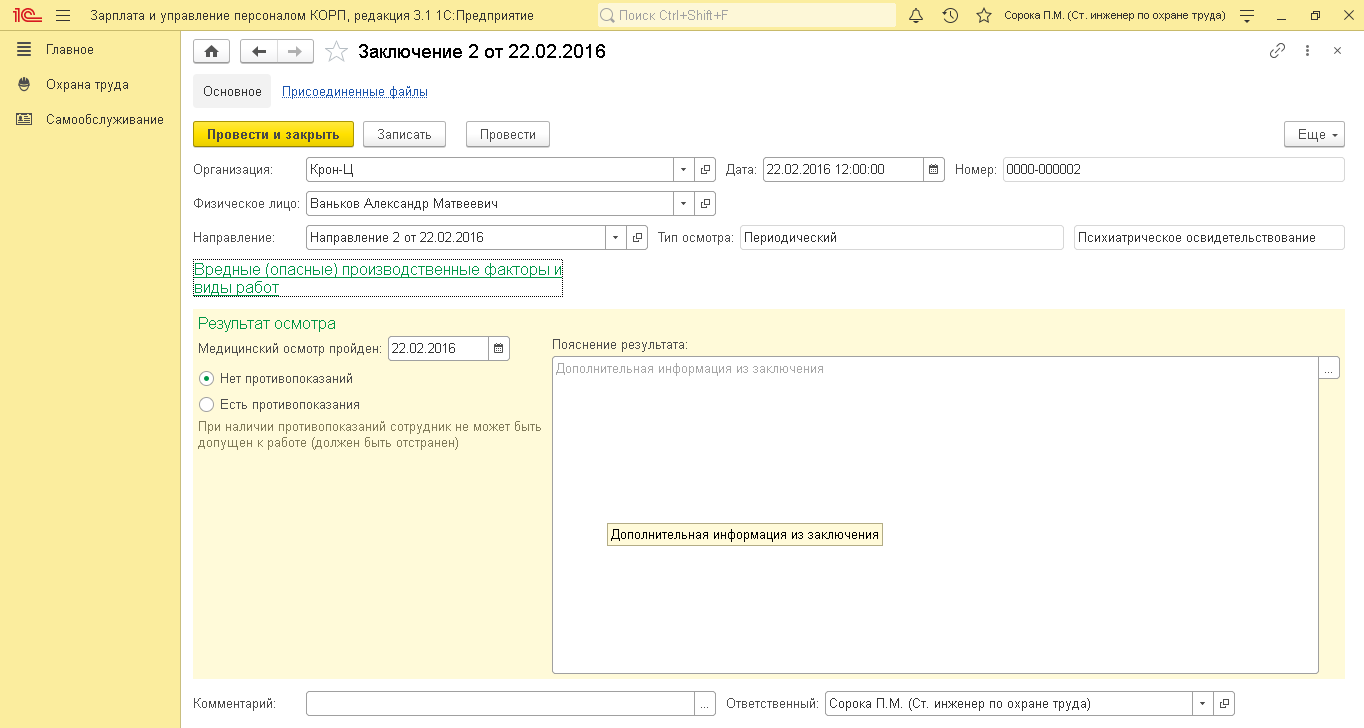The image size is (1364, 728).
Task: Click the Заключение 2 от 22.02.2016 title
Action: pyautogui.click(x=482, y=52)
